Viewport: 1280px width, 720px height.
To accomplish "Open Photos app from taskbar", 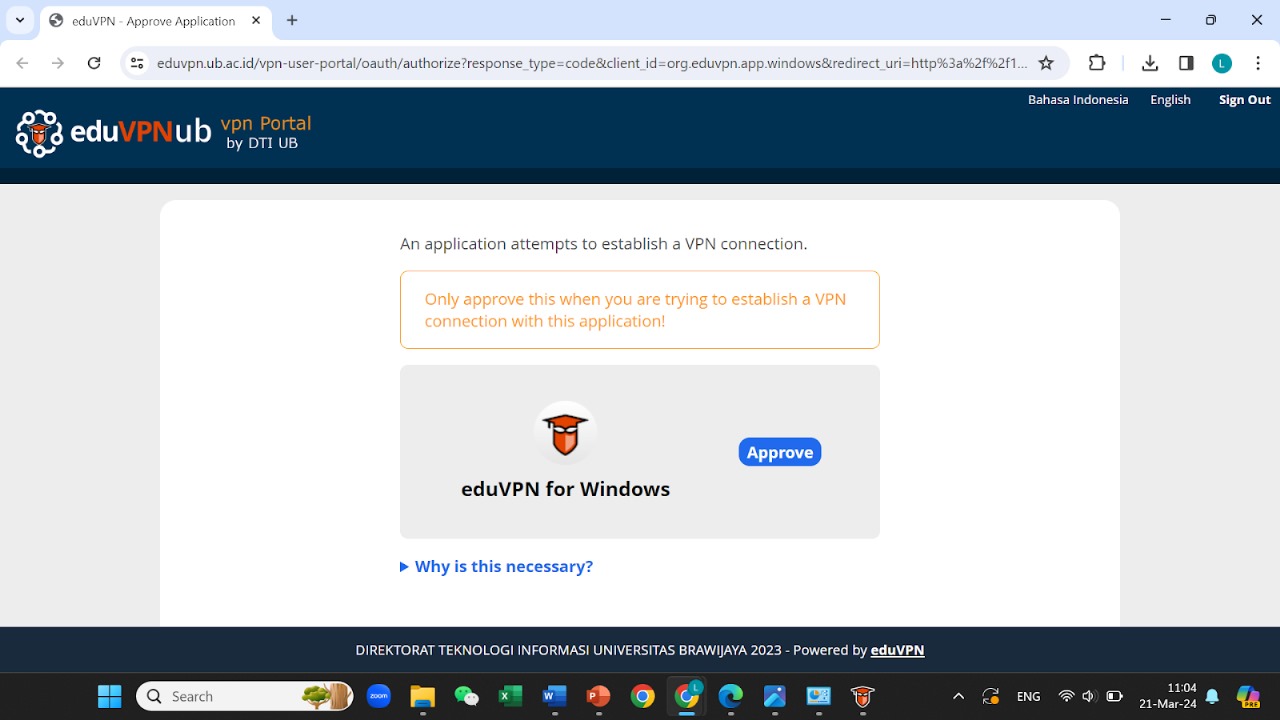I will [775, 696].
